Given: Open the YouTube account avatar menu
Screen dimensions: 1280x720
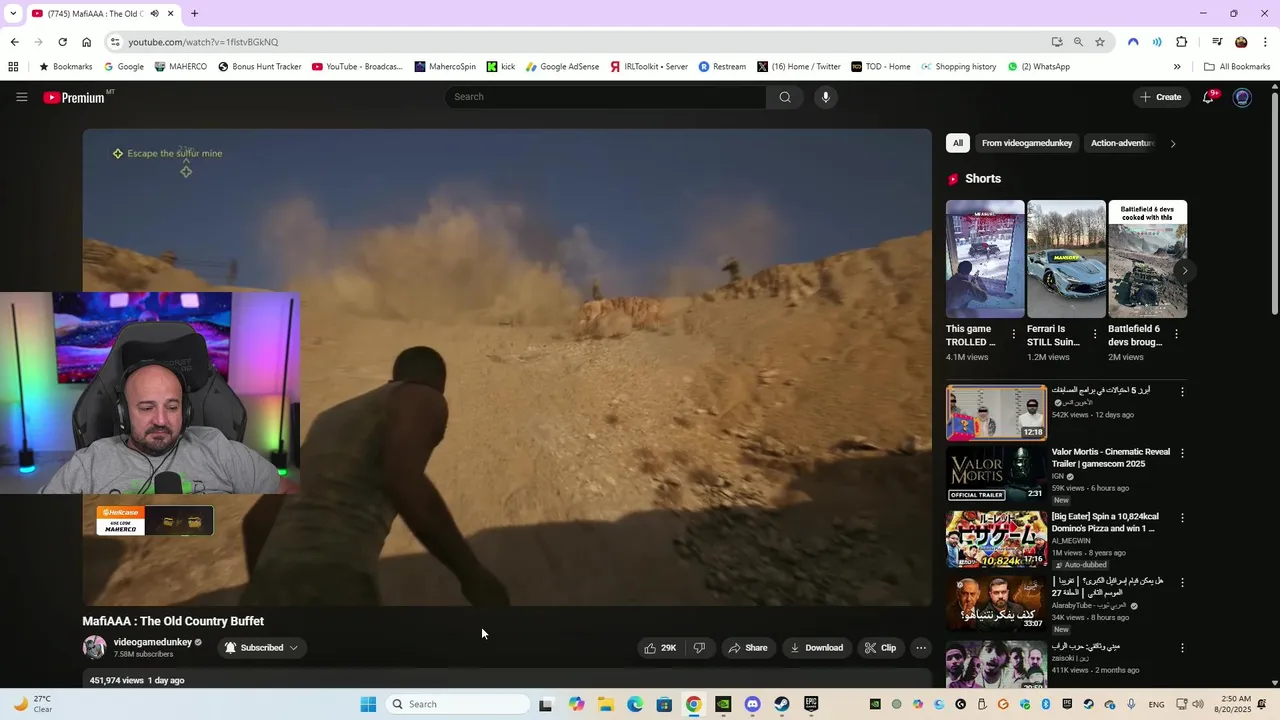Looking at the screenshot, I should tap(1242, 97).
